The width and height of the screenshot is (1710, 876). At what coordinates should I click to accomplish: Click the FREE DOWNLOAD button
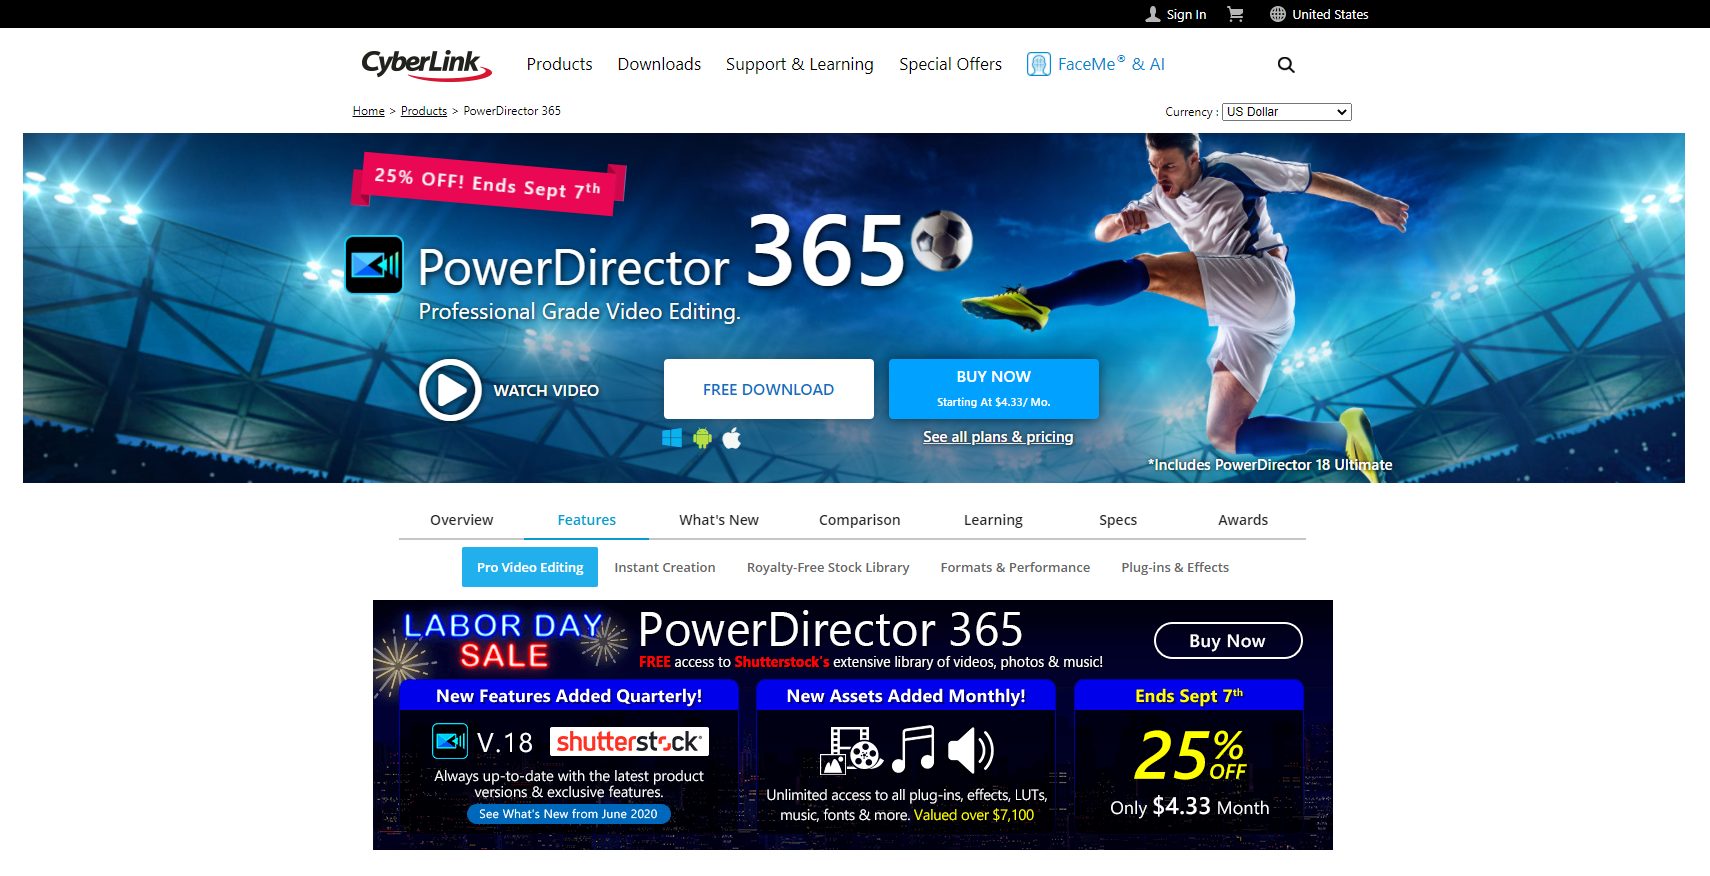[768, 389]
